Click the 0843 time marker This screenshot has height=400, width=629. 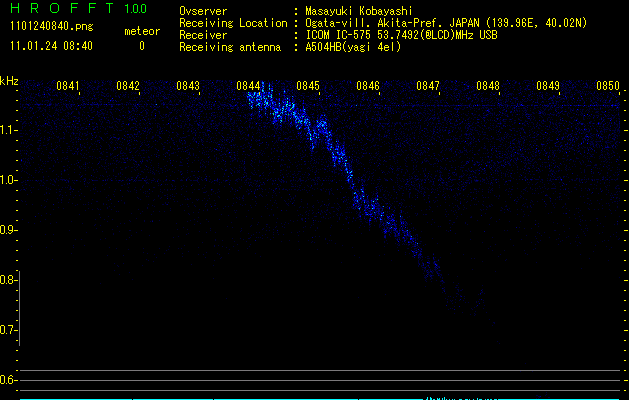[188, 86]
